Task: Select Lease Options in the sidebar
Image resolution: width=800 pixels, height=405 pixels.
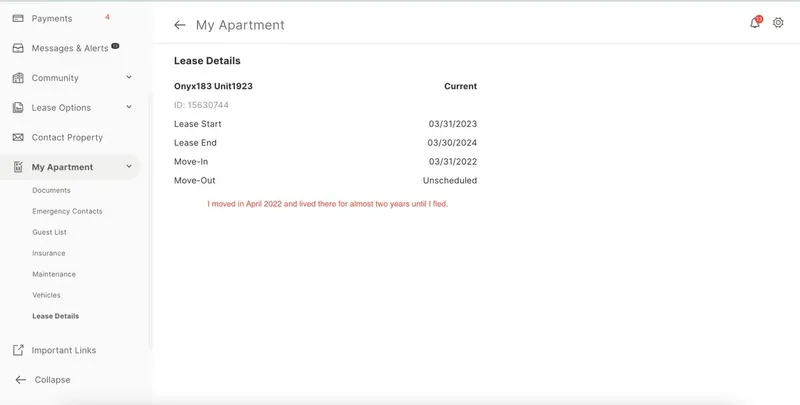Action: pyautogui.click(x=61, y=108)
